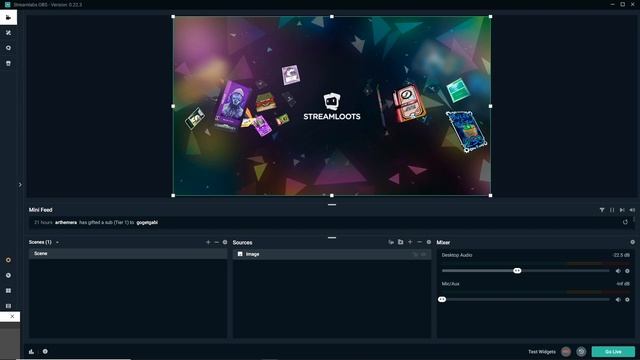Click the Go Live button
The image size is (640, 360).
pos(613,351)
